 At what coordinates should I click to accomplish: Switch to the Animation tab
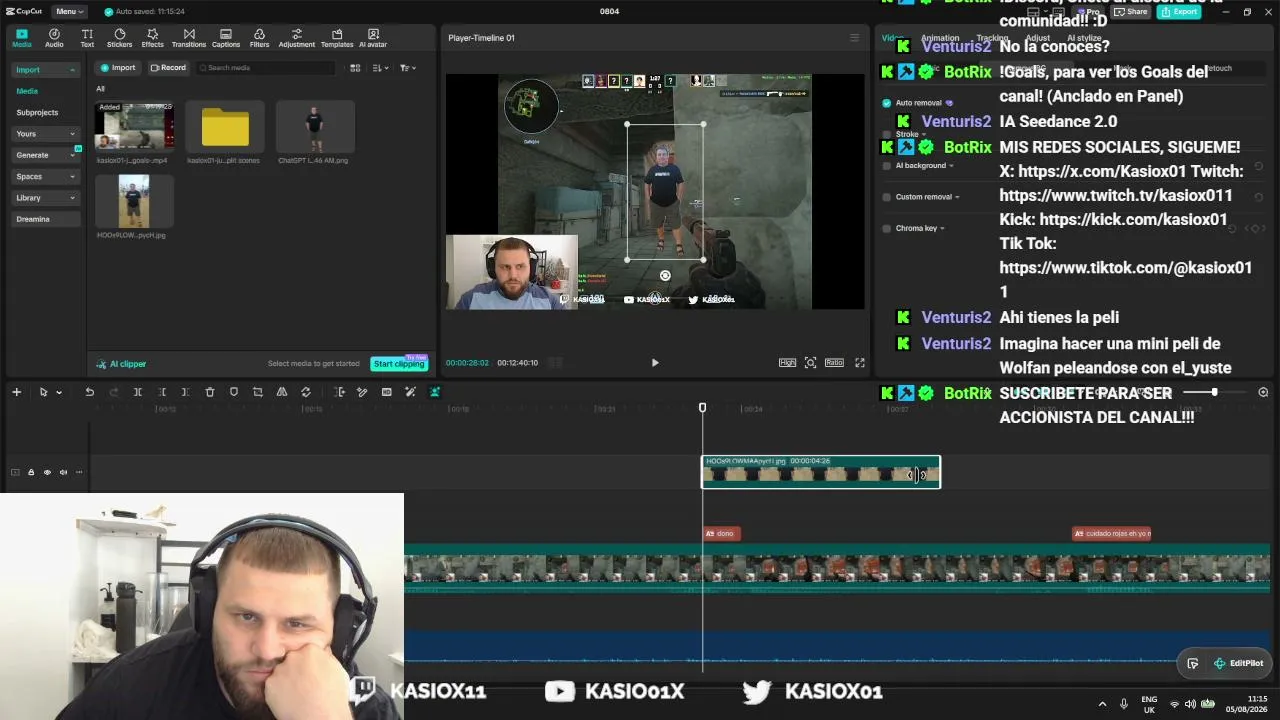pyautogui.click(x=940, y=38)
